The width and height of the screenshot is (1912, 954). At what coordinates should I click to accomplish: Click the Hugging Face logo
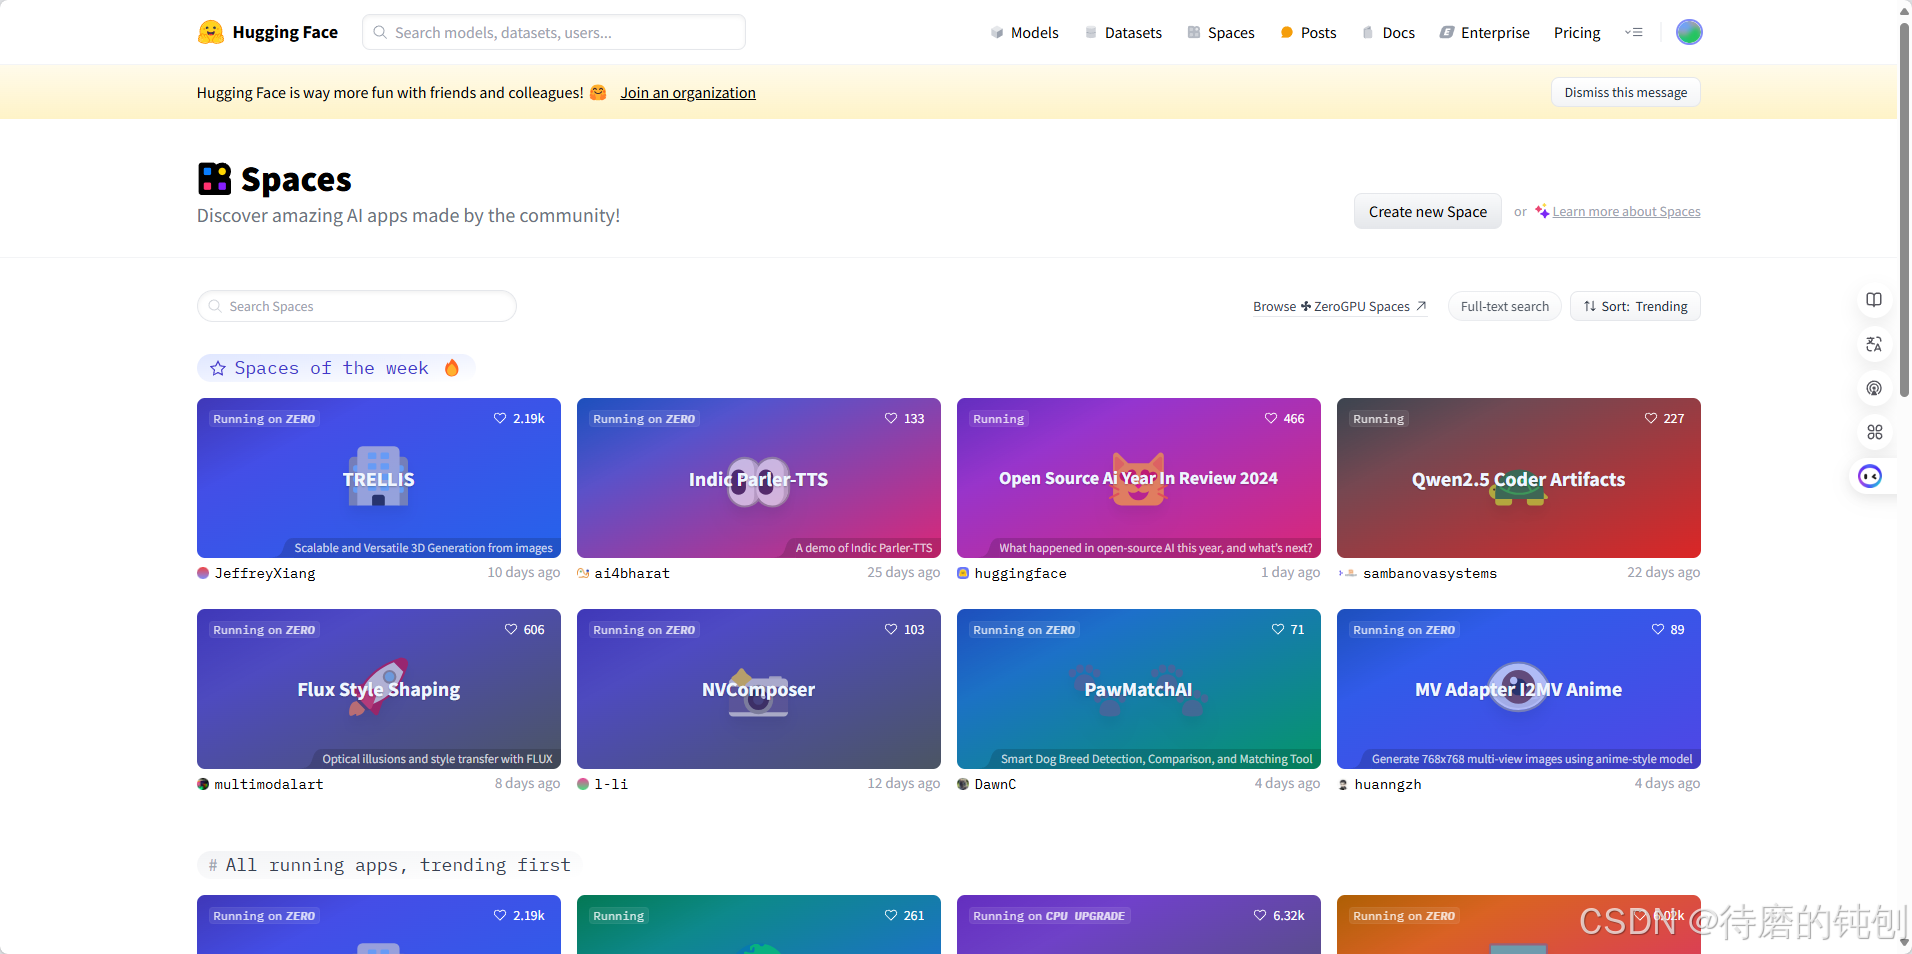click(267, 32)
